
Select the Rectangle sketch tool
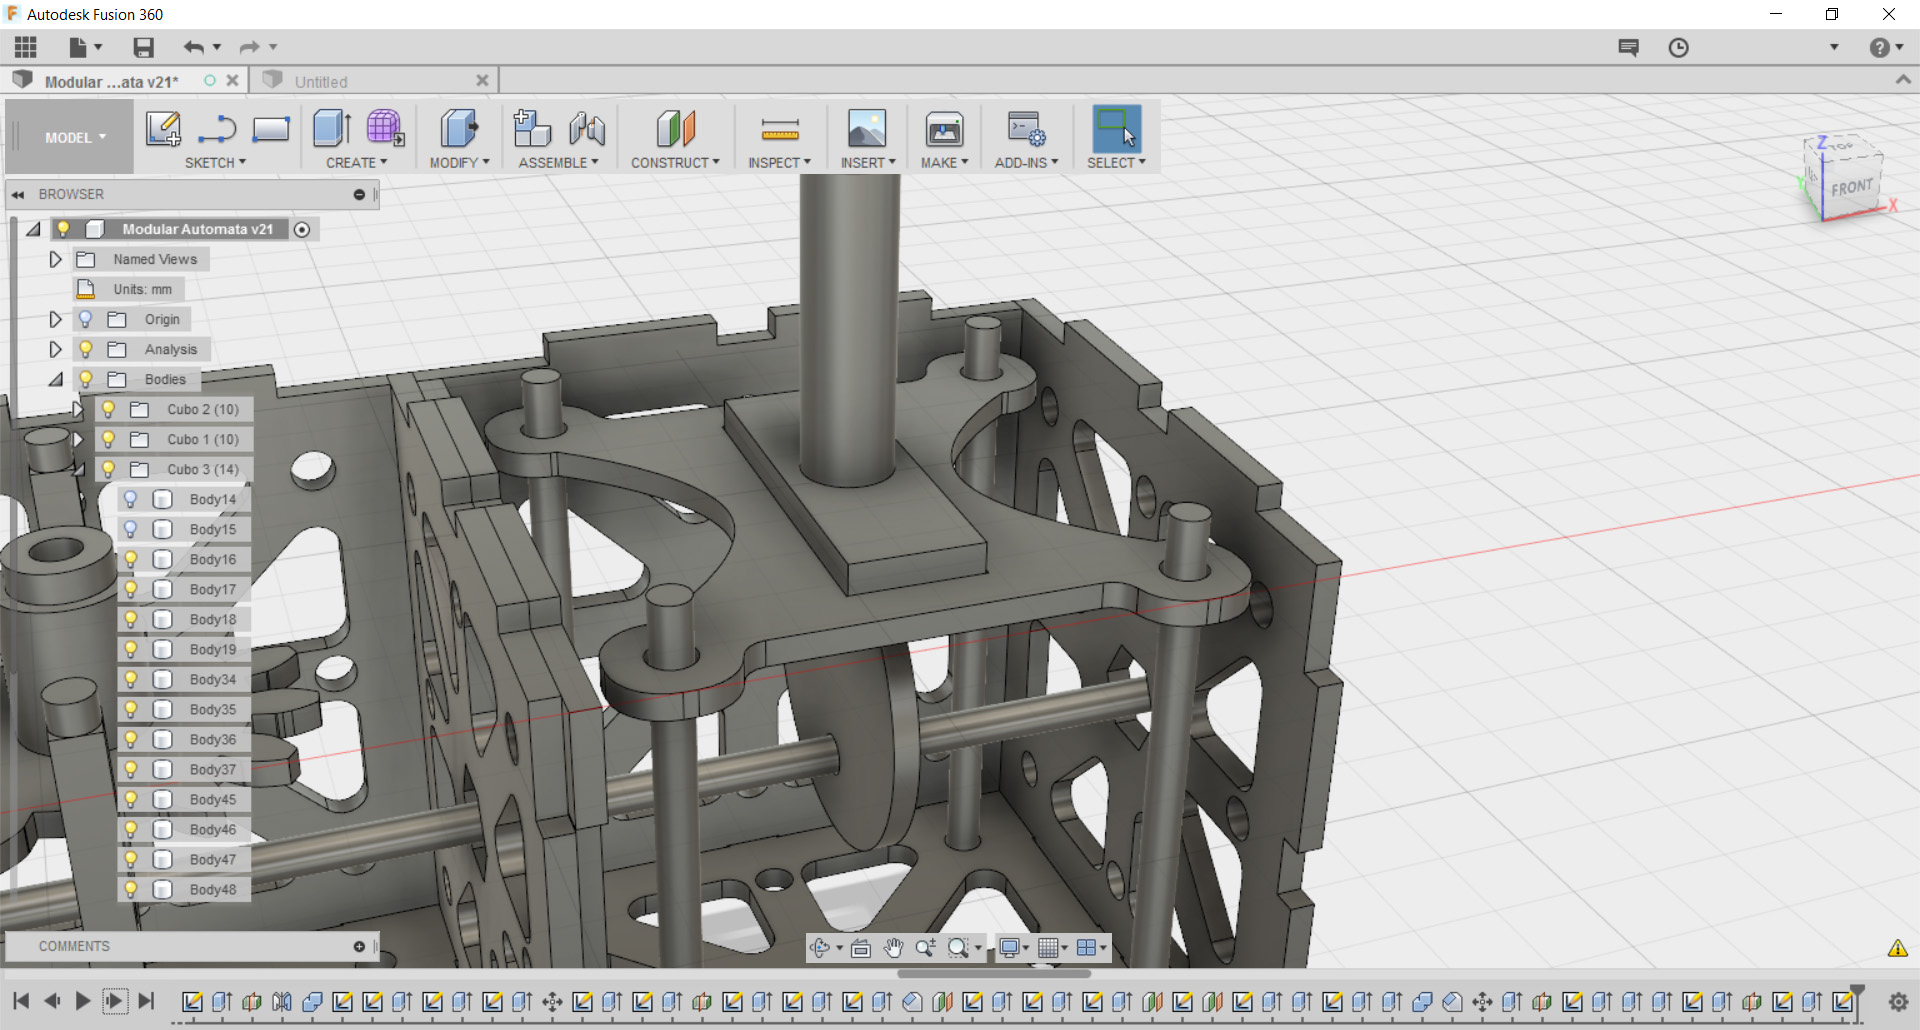click(270, 129)
